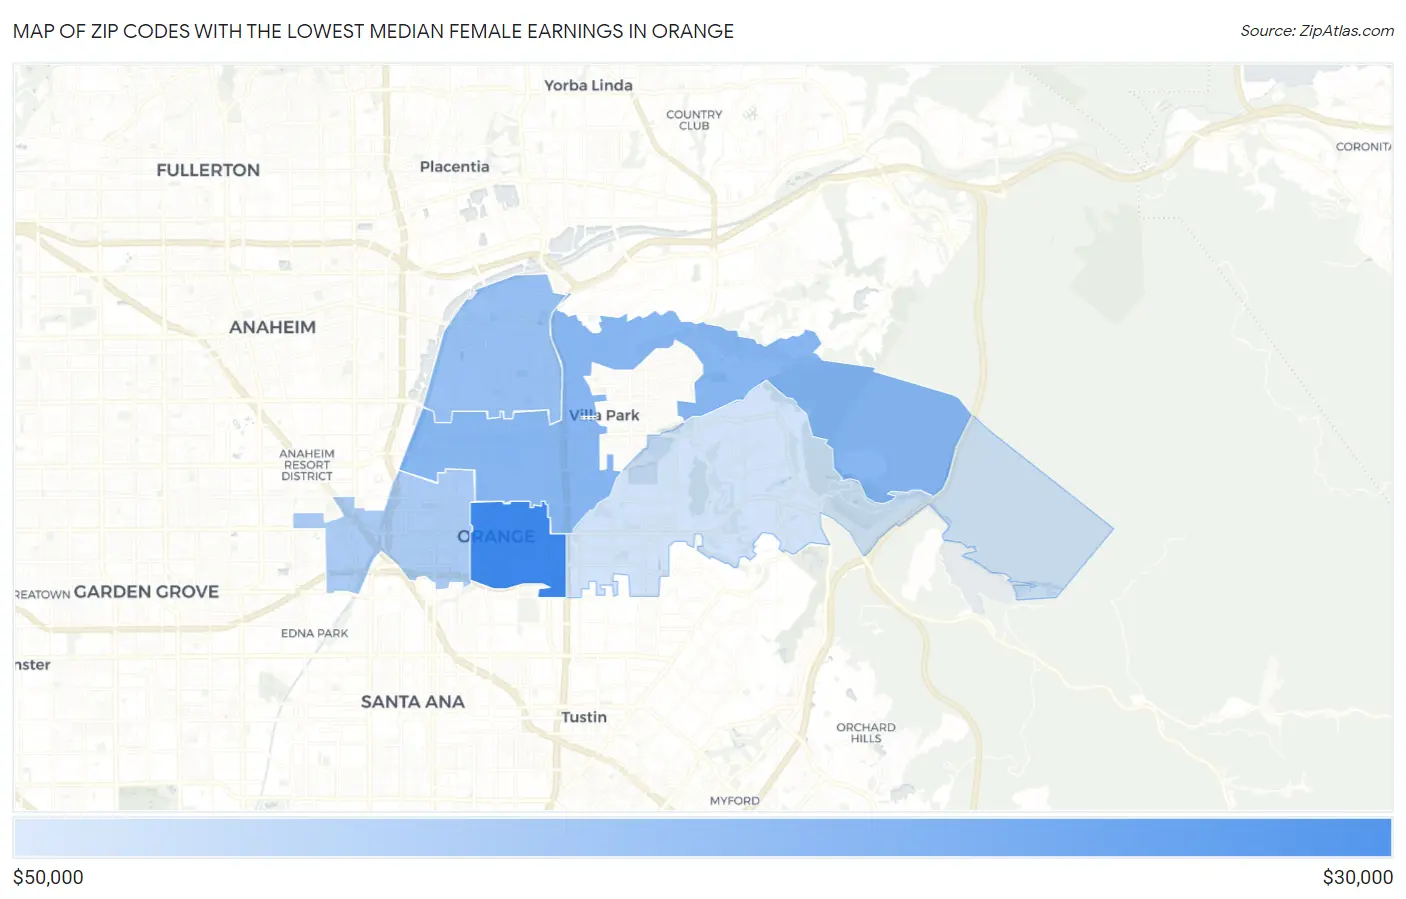Click the Yorba Linda map label
Viewport: 1406px width, 899px height.
588,85
